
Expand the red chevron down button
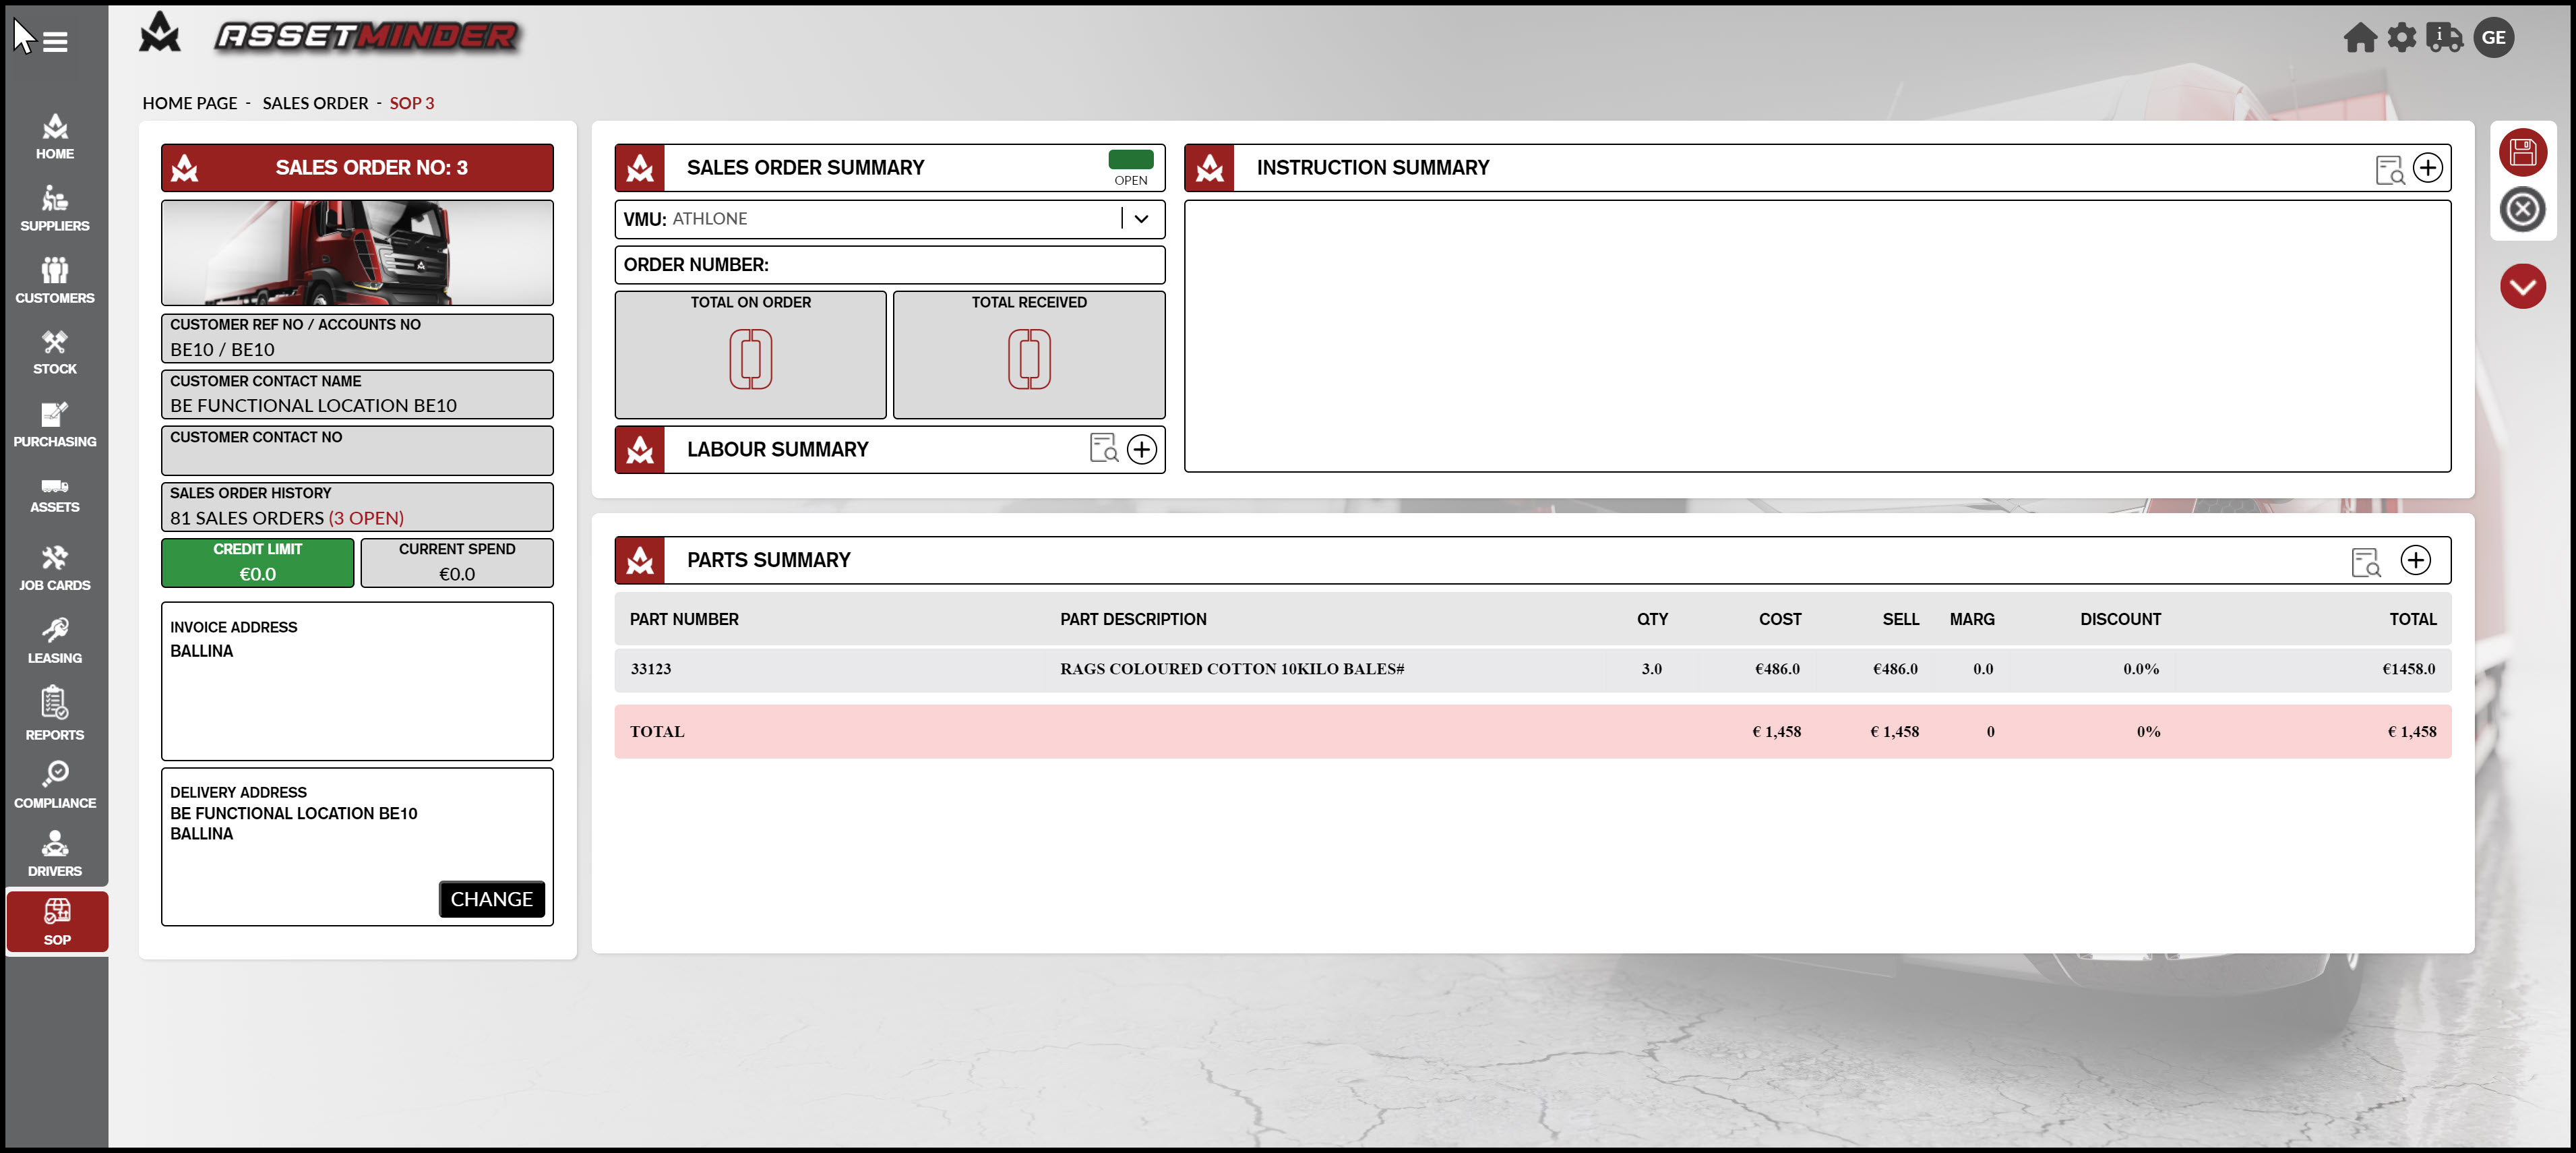point(2522,287)
